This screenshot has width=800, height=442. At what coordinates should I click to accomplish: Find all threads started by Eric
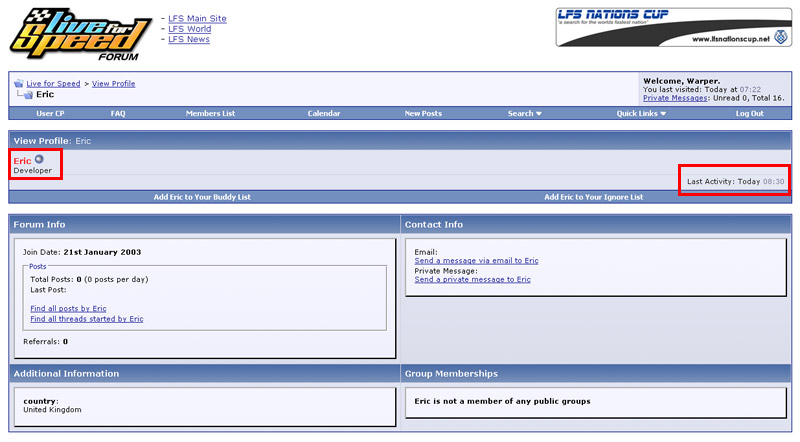coord(87,319)
